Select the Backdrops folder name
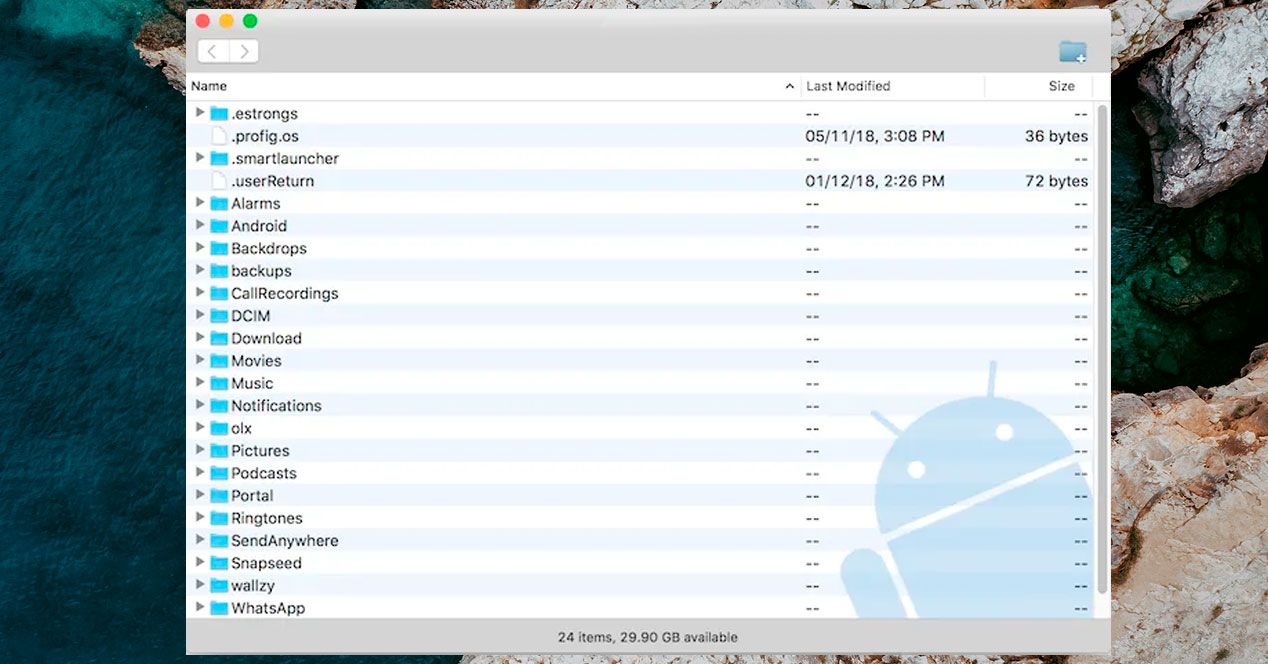The width and height of the screenshot is (1268, 664). point(269,248)
